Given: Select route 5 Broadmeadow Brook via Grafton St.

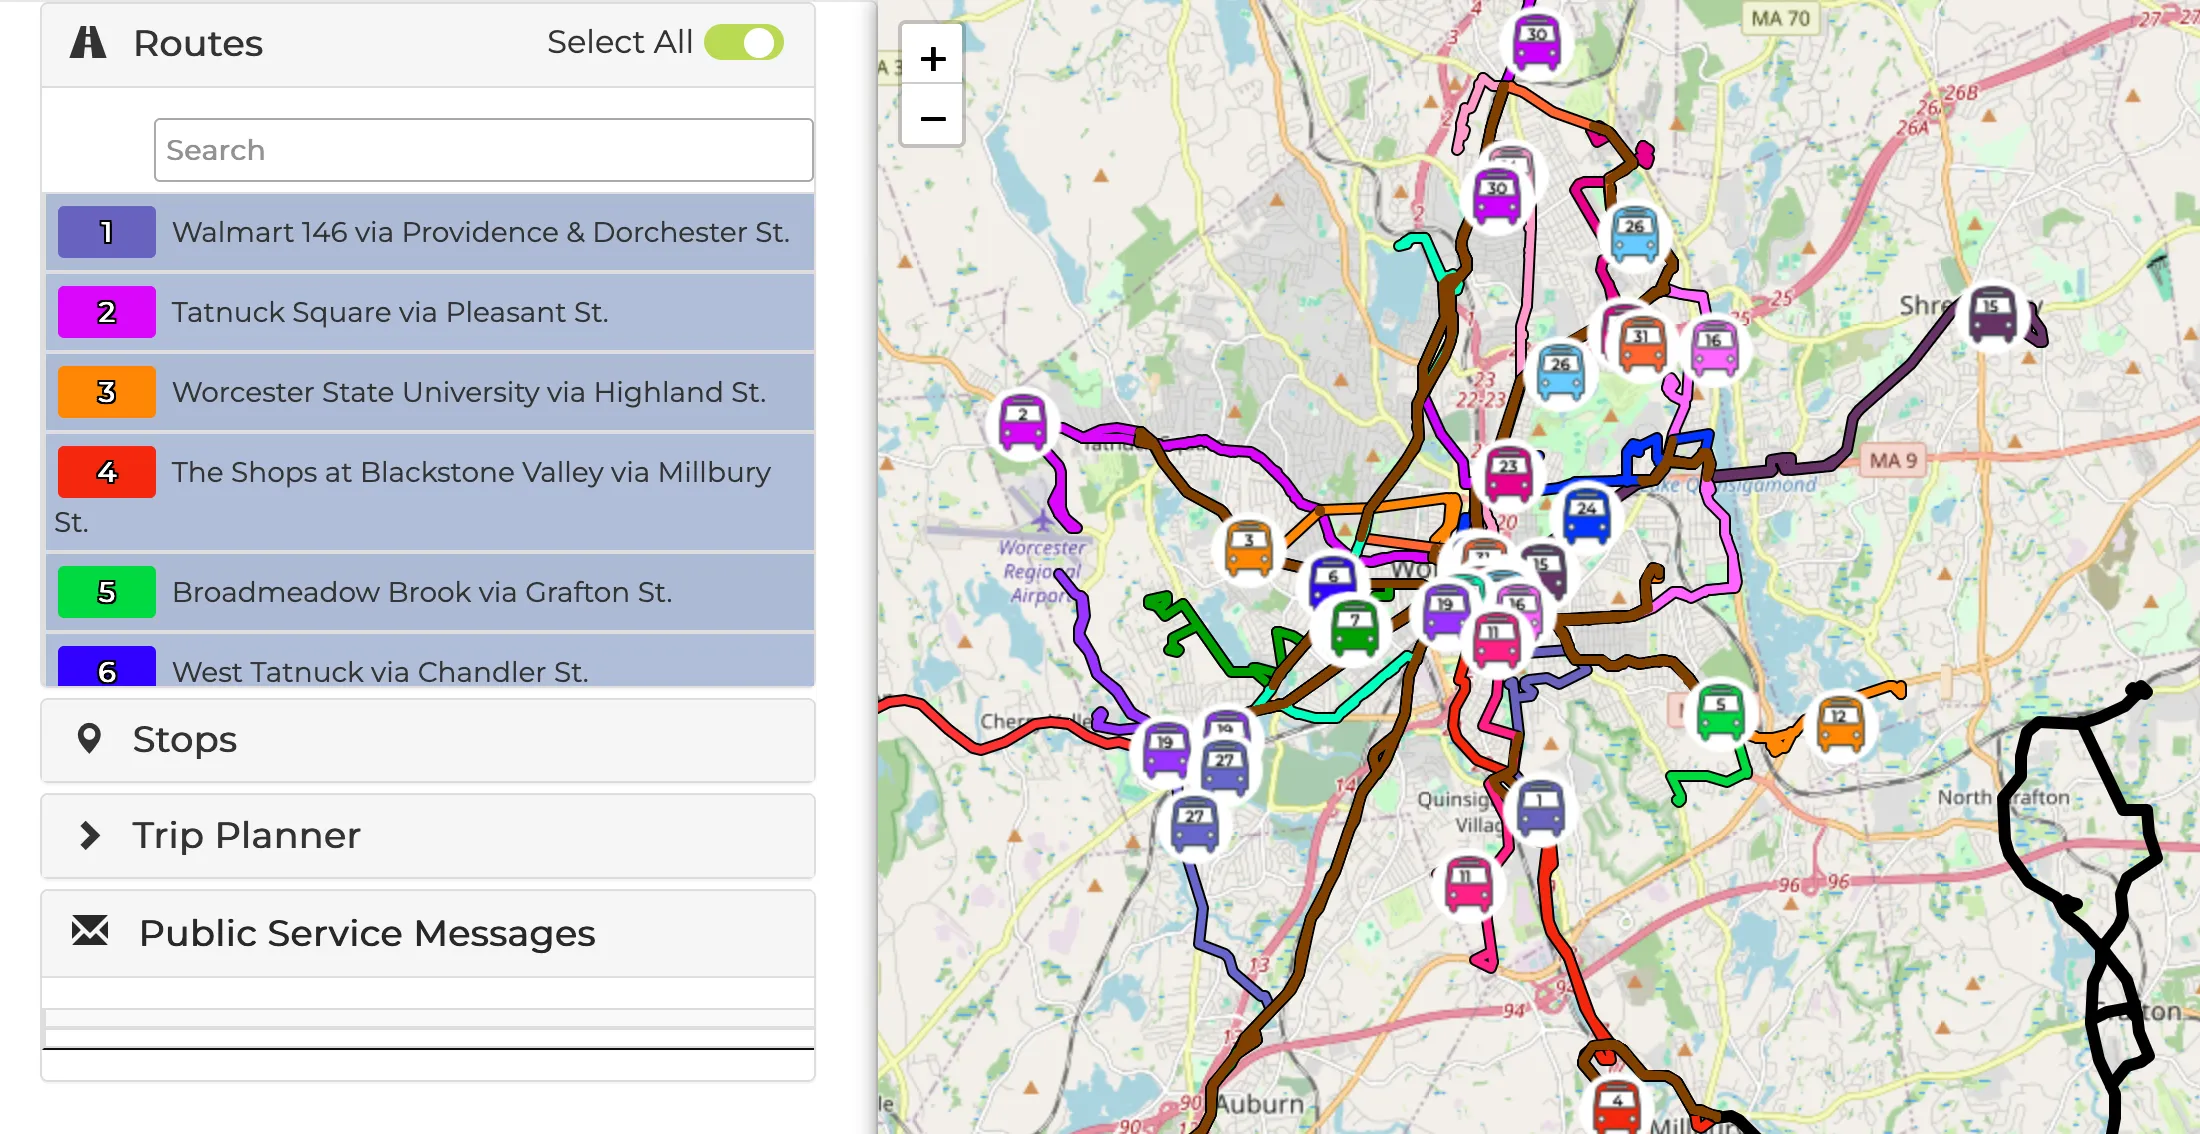Looking at the screenshot, I should pos(430,592).
